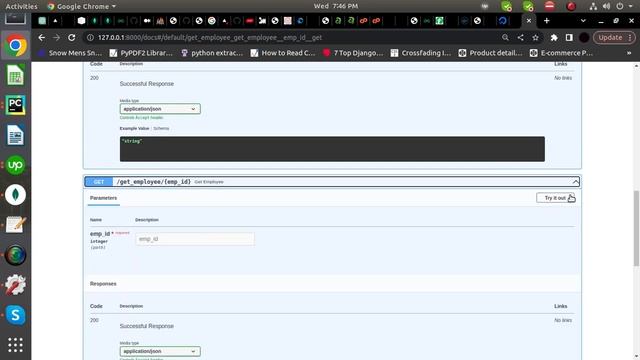
Task: Open MongoDB Compass from the dock
Action: coord(16,195)
